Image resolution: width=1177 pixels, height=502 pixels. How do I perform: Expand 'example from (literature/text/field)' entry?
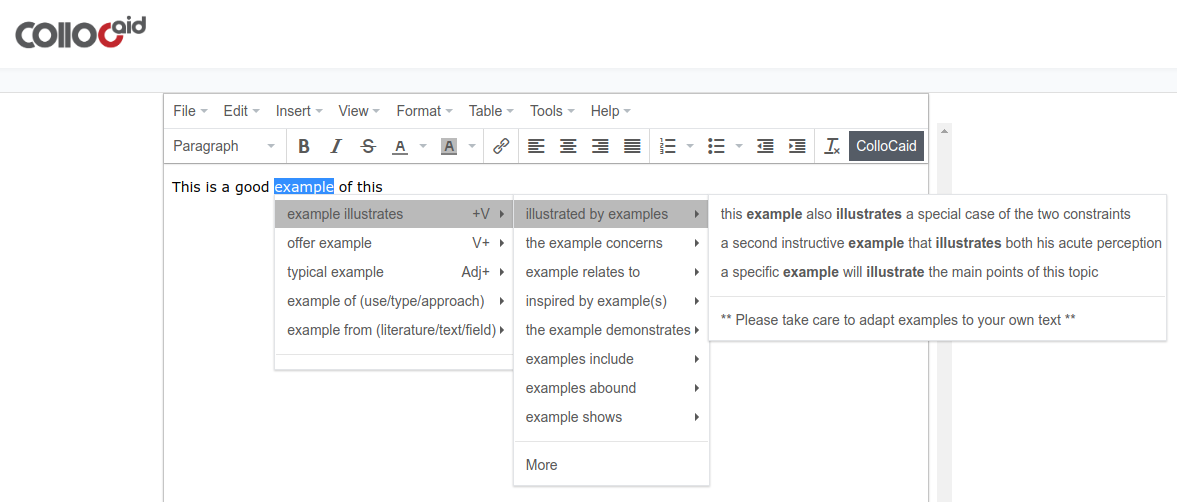[x=394, y=329]
